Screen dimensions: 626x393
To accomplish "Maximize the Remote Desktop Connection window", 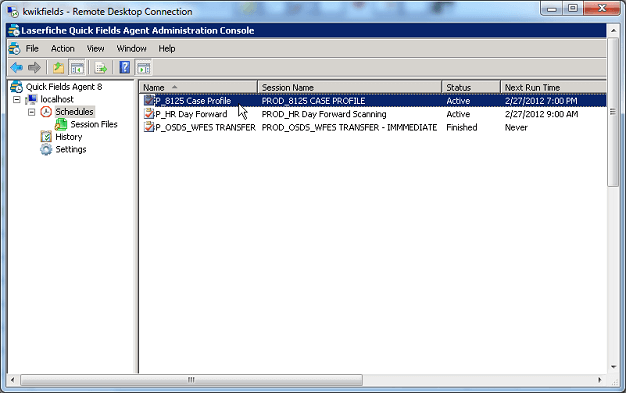I will (573, 8).
